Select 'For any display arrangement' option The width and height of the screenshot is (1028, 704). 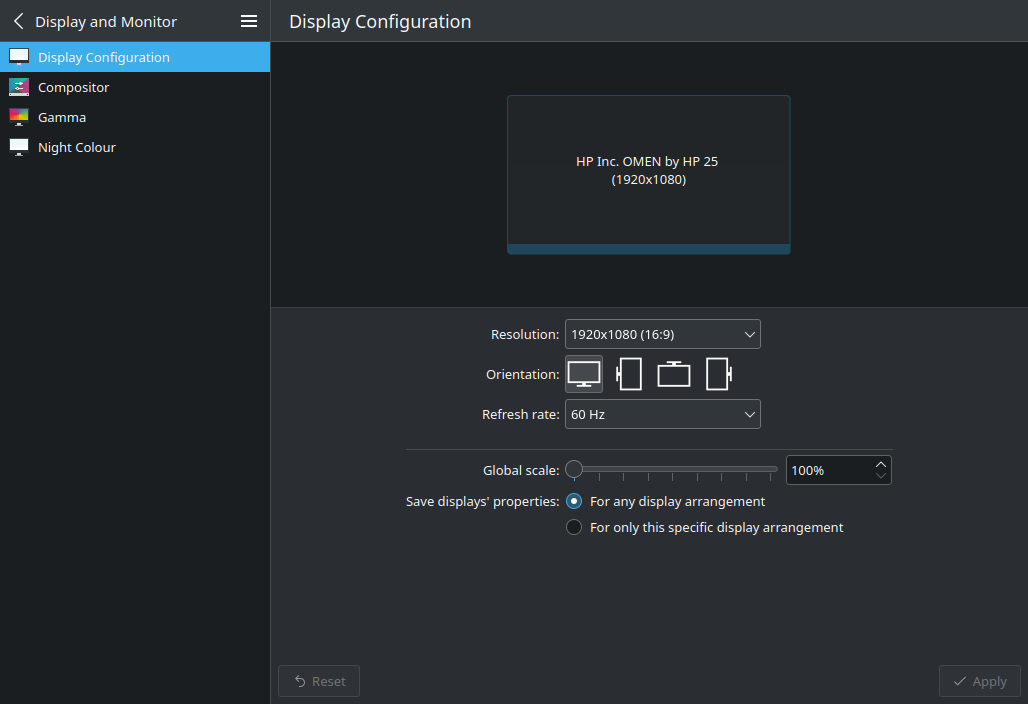tap(574, 501)
